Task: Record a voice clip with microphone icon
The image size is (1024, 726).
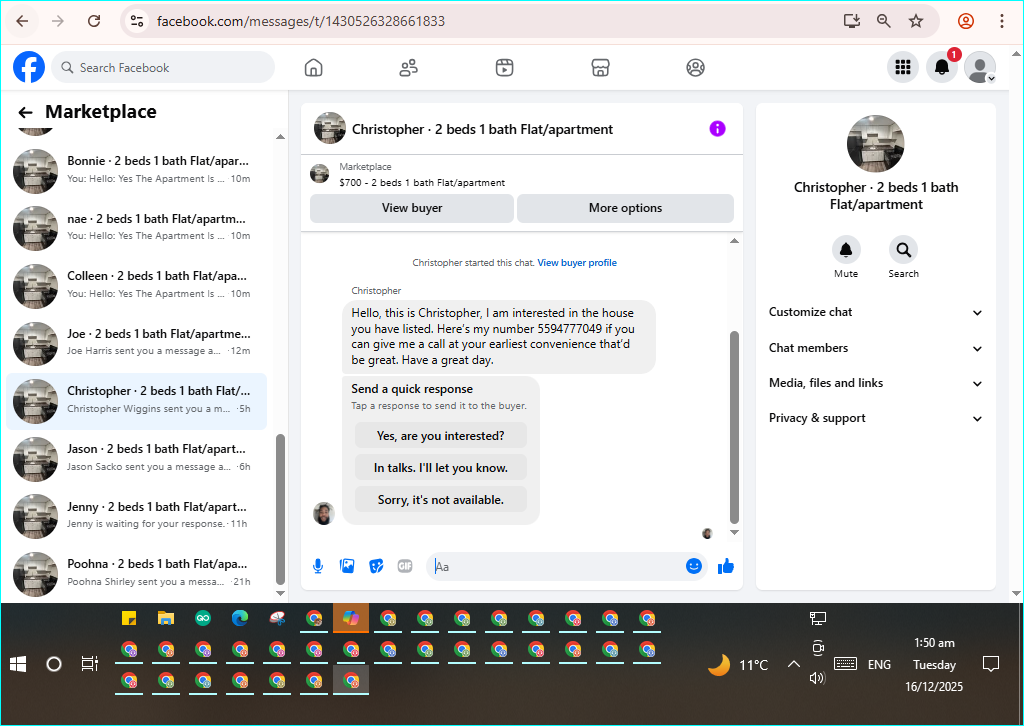Action: [x=318, y=566]
